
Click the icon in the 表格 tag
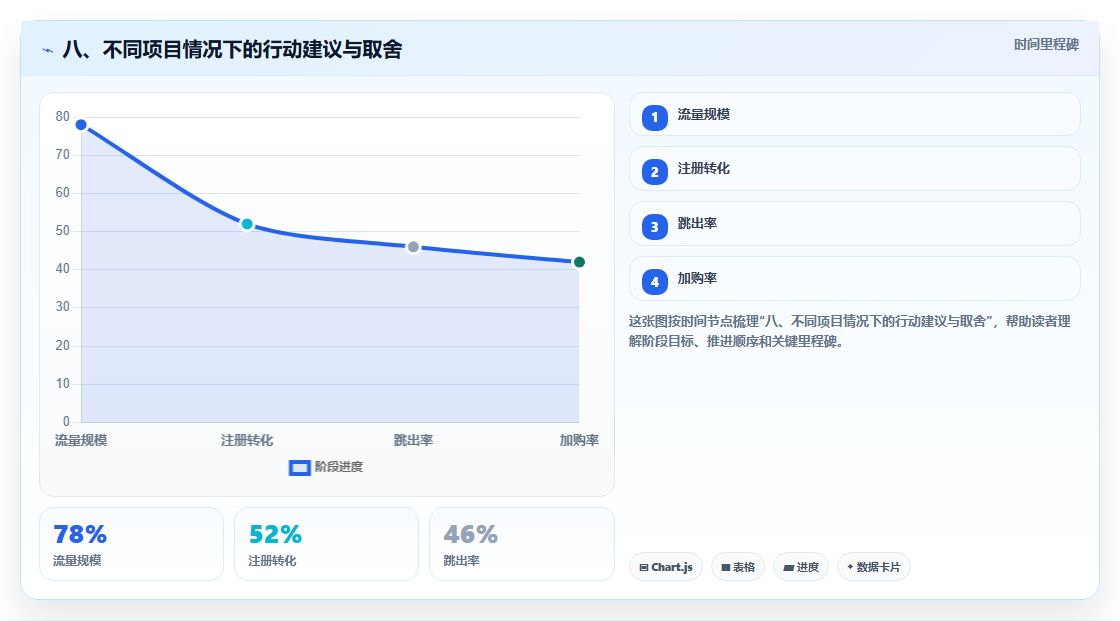(x=726, y=567)
